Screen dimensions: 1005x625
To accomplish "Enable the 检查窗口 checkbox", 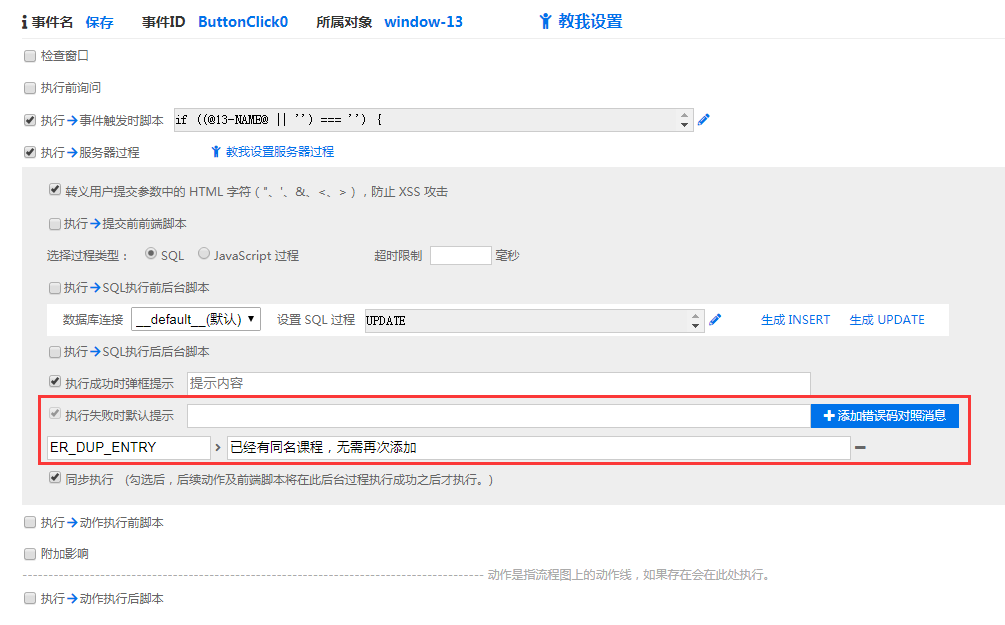I will tap(29, 56).
